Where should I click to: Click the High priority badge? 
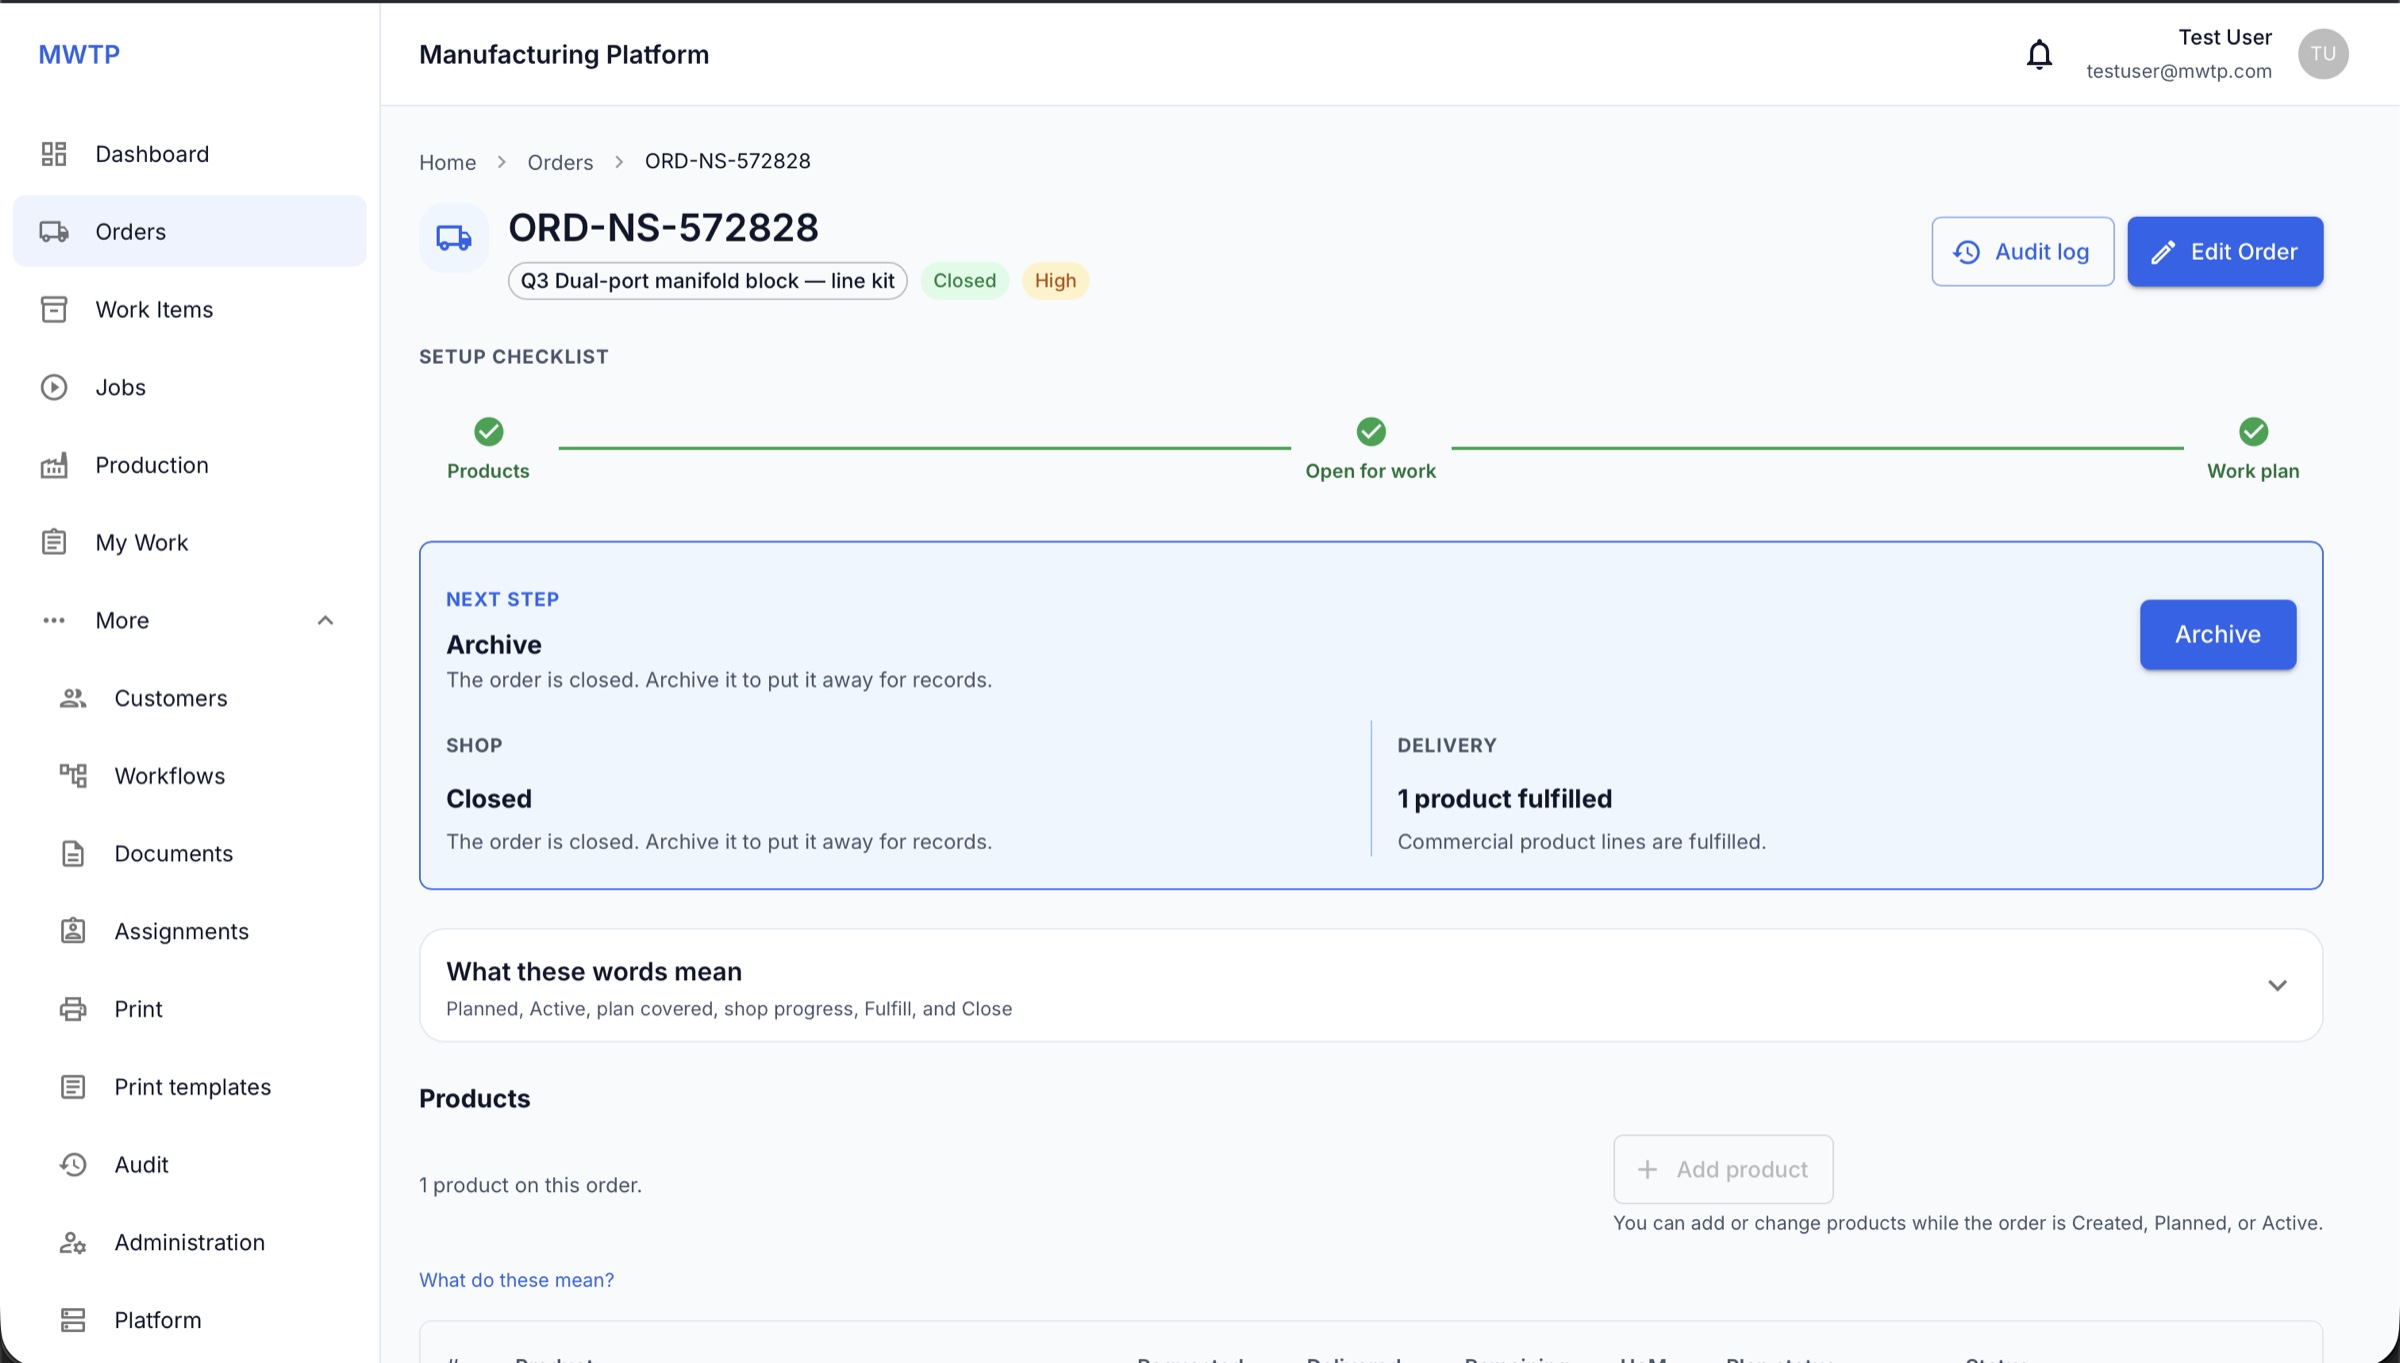click(x=1055, y=281)
